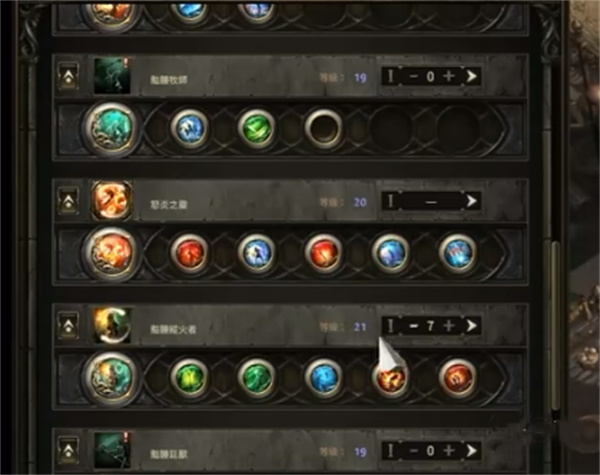Collapse the 骷髏牧師 skill group chevron
This screenshot has height=475, width=600.
pos(69,76)
